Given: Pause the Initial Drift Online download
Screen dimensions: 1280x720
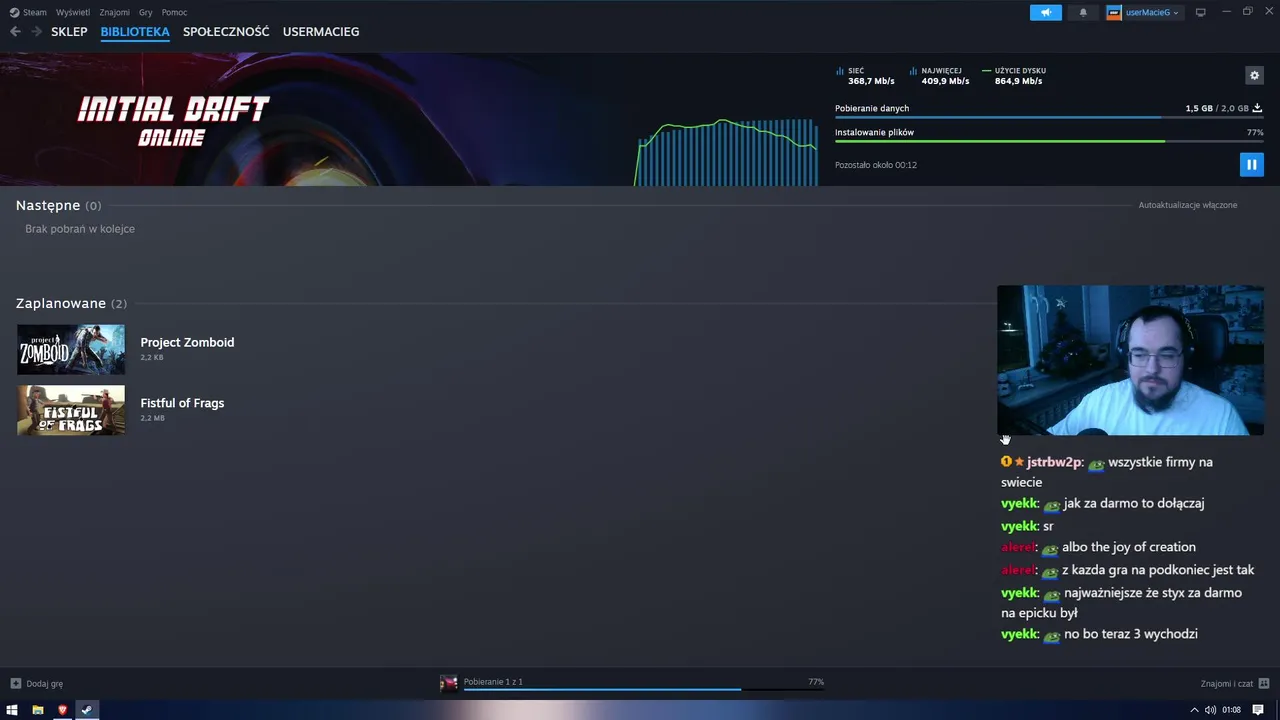Looking at the screenshot, I should [x=1251, y=164].
